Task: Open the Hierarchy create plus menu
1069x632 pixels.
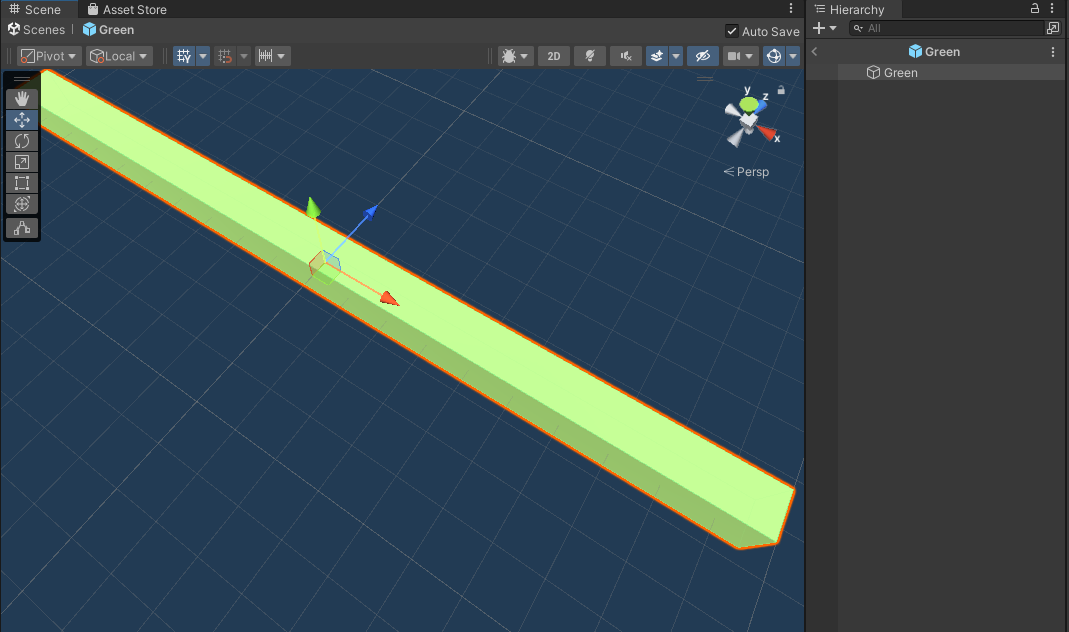Action: tap(824, 28)
